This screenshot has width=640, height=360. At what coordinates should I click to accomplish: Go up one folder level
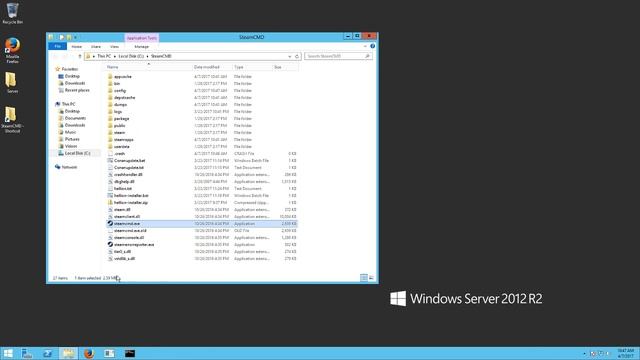pos(80,56)
